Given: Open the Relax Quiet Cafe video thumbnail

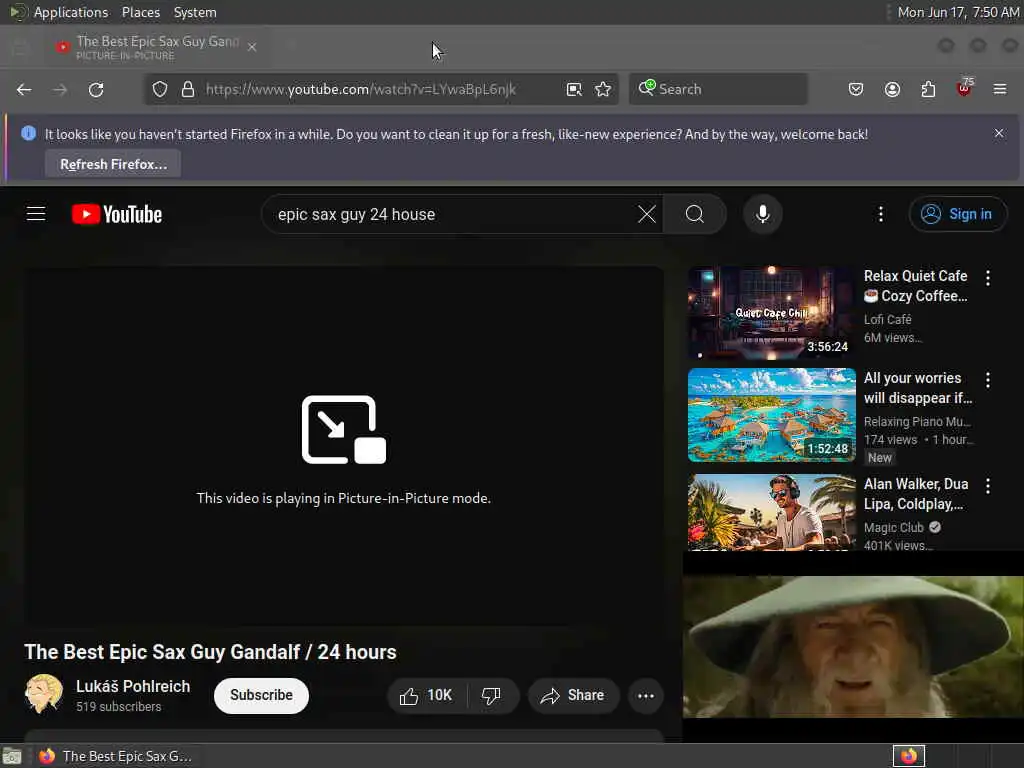Looking at the screenshot, I should coord(771,313).
